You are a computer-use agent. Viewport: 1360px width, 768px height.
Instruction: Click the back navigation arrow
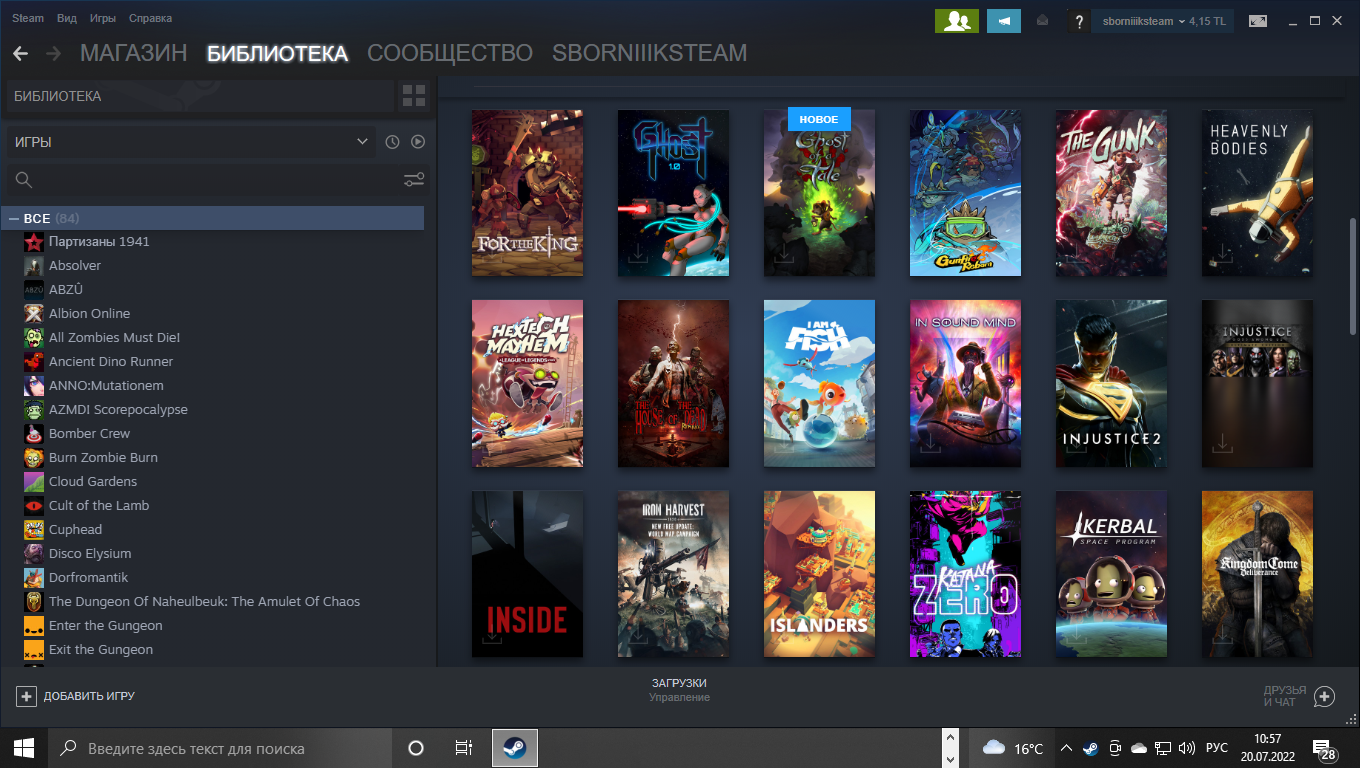click(20, 54)
